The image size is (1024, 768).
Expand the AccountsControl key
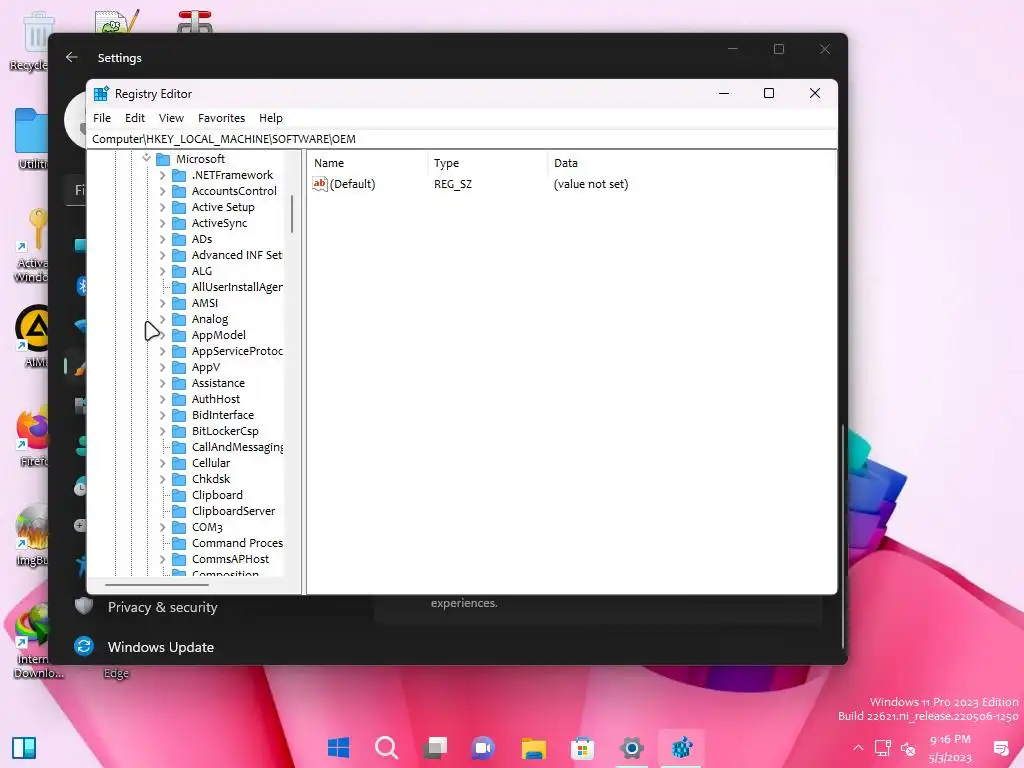coord(162,191)
